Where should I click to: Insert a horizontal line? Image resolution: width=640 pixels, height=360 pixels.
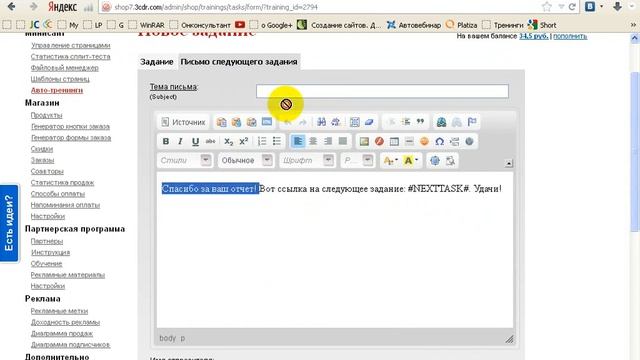tap(409, 141)
